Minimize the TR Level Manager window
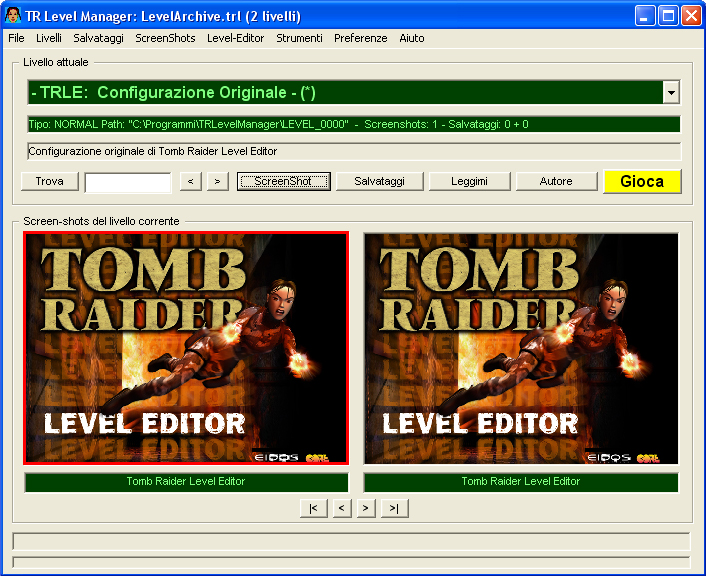 645,16
